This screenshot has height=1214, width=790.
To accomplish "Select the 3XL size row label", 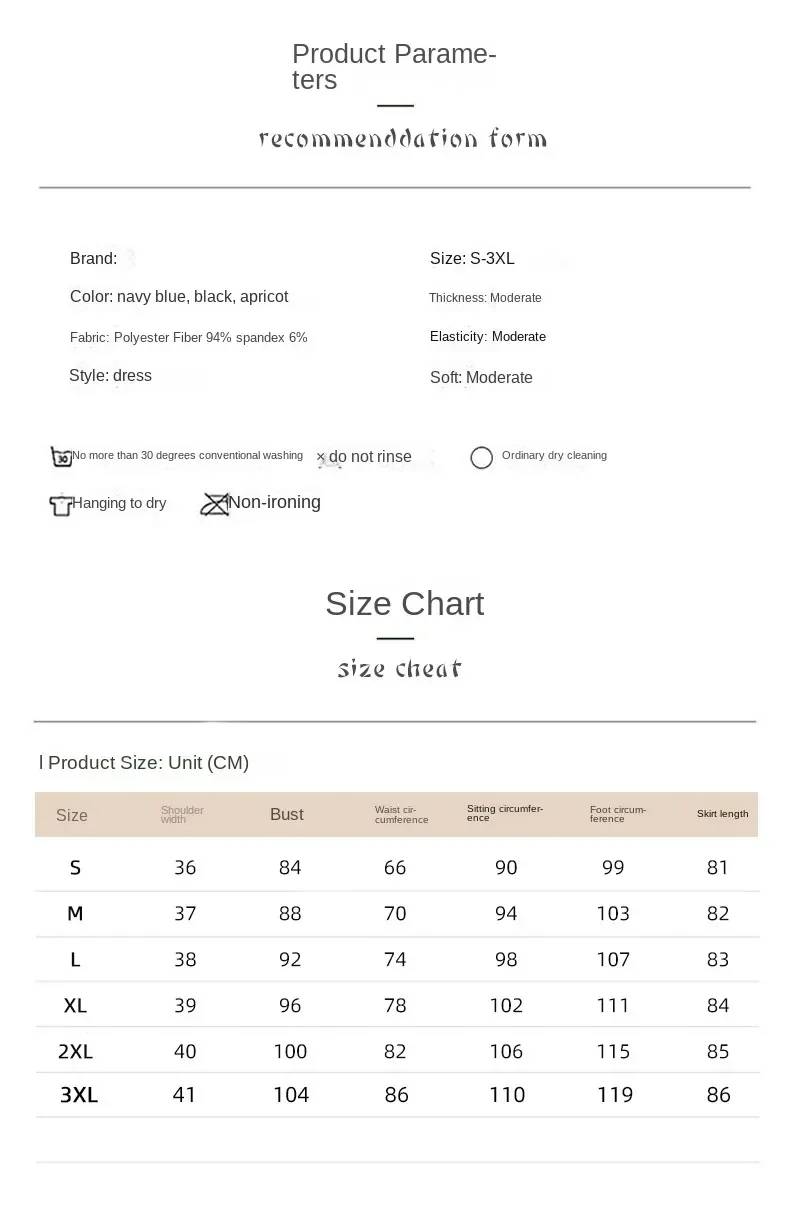I will click(79, 1095).
